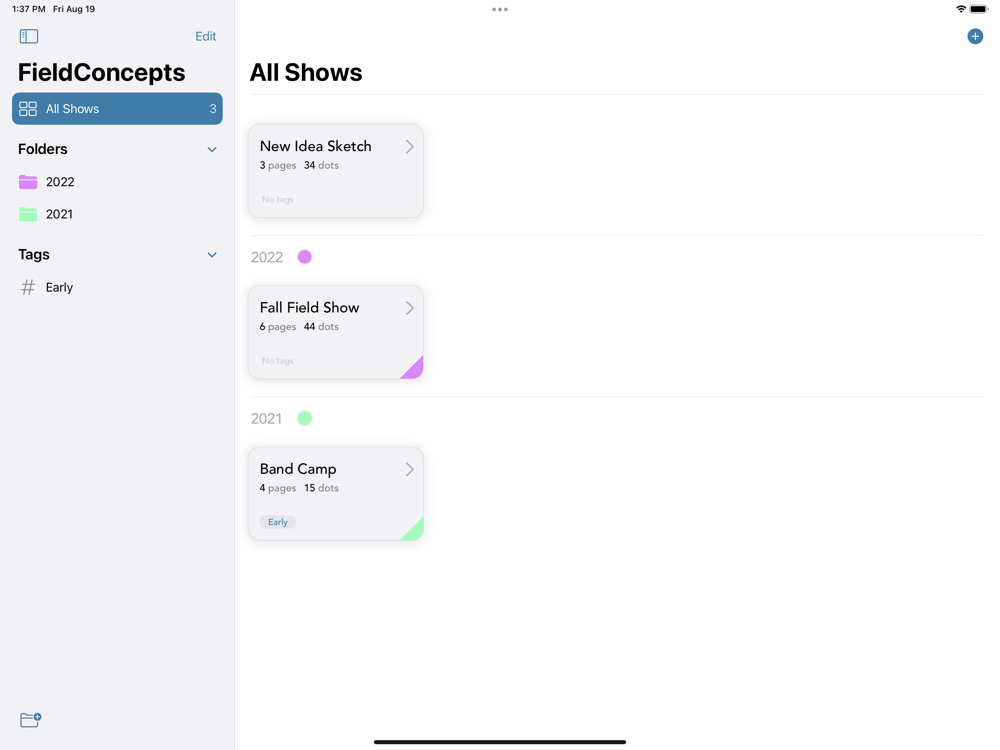1000x750 pixels.
Task: Click the All Shows page heading
Action: point(305,72)
